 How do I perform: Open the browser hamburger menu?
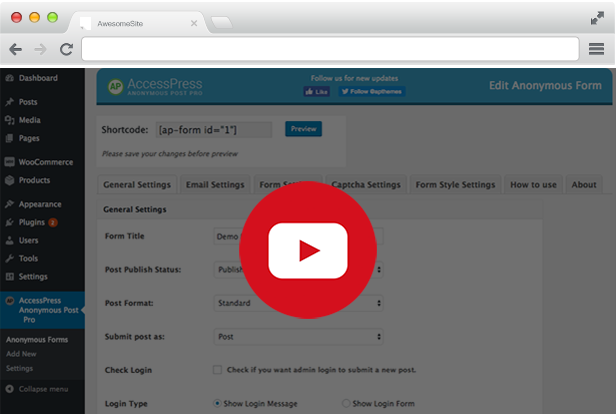[x=596, y=49]
